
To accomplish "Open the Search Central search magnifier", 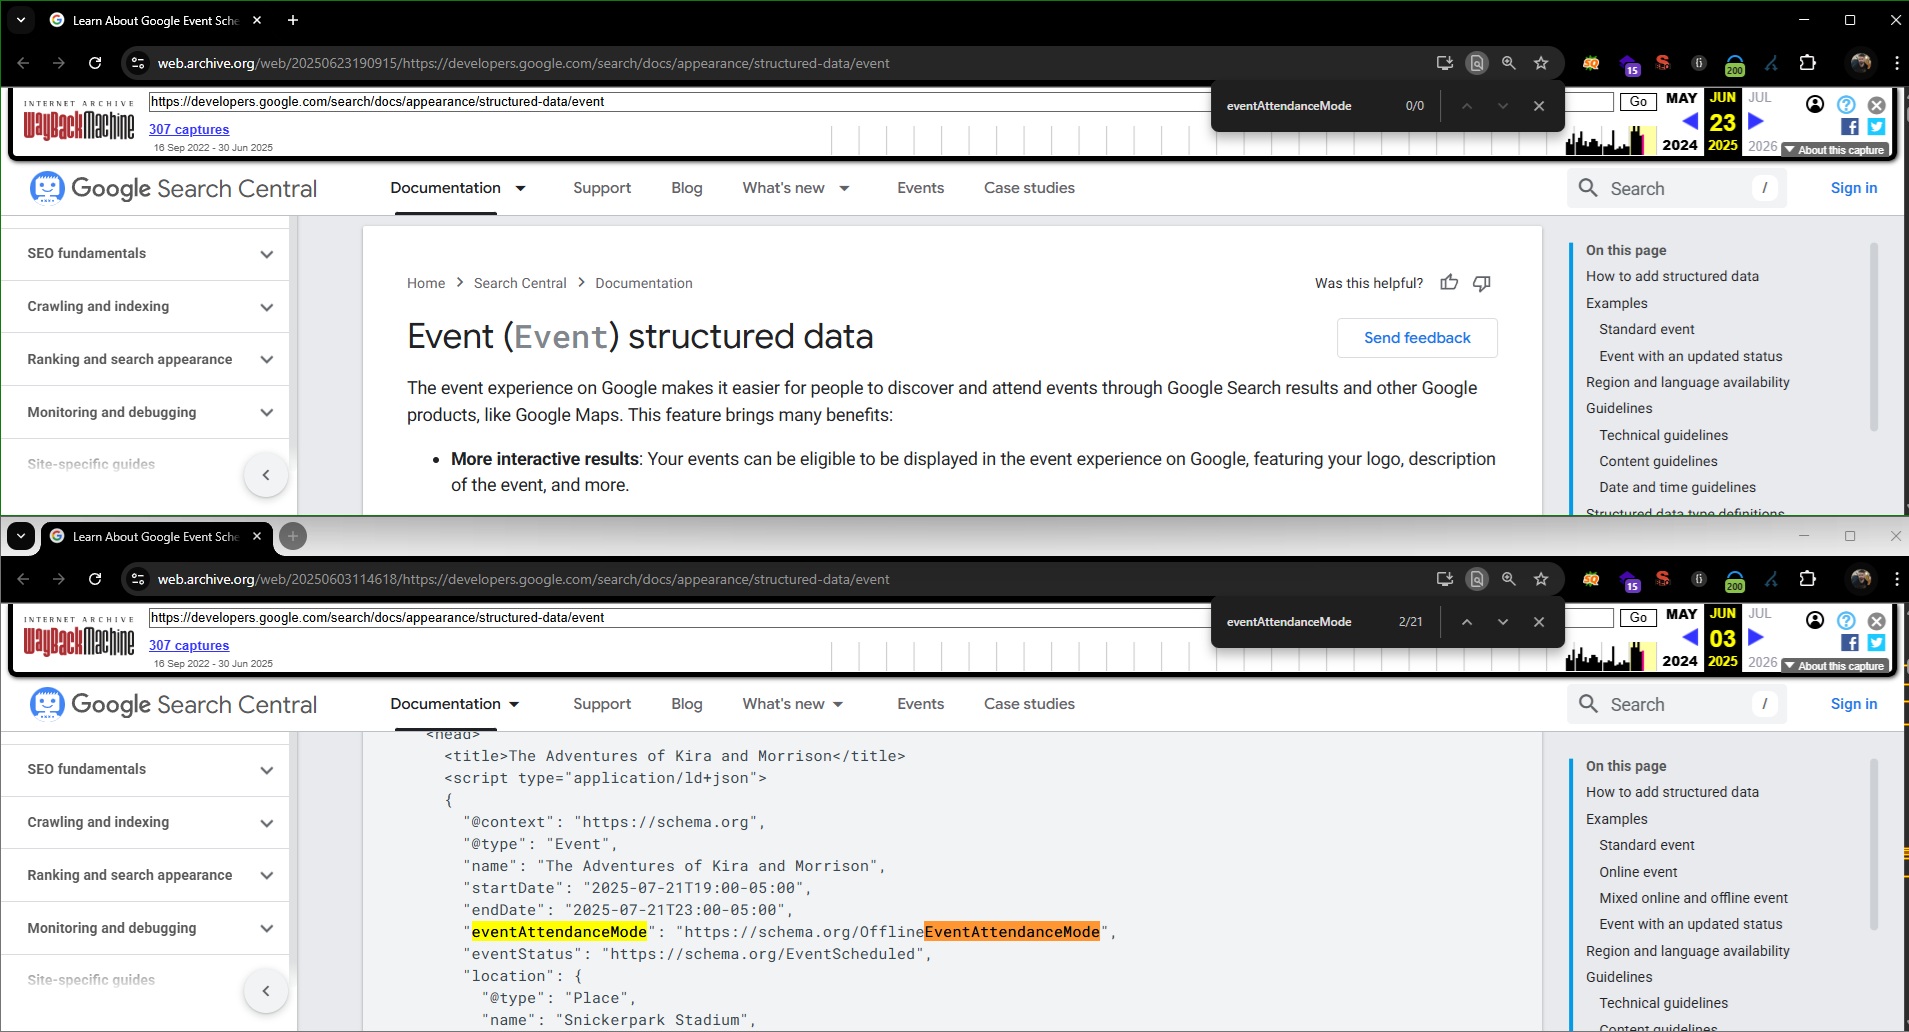I will [1588, 188].
